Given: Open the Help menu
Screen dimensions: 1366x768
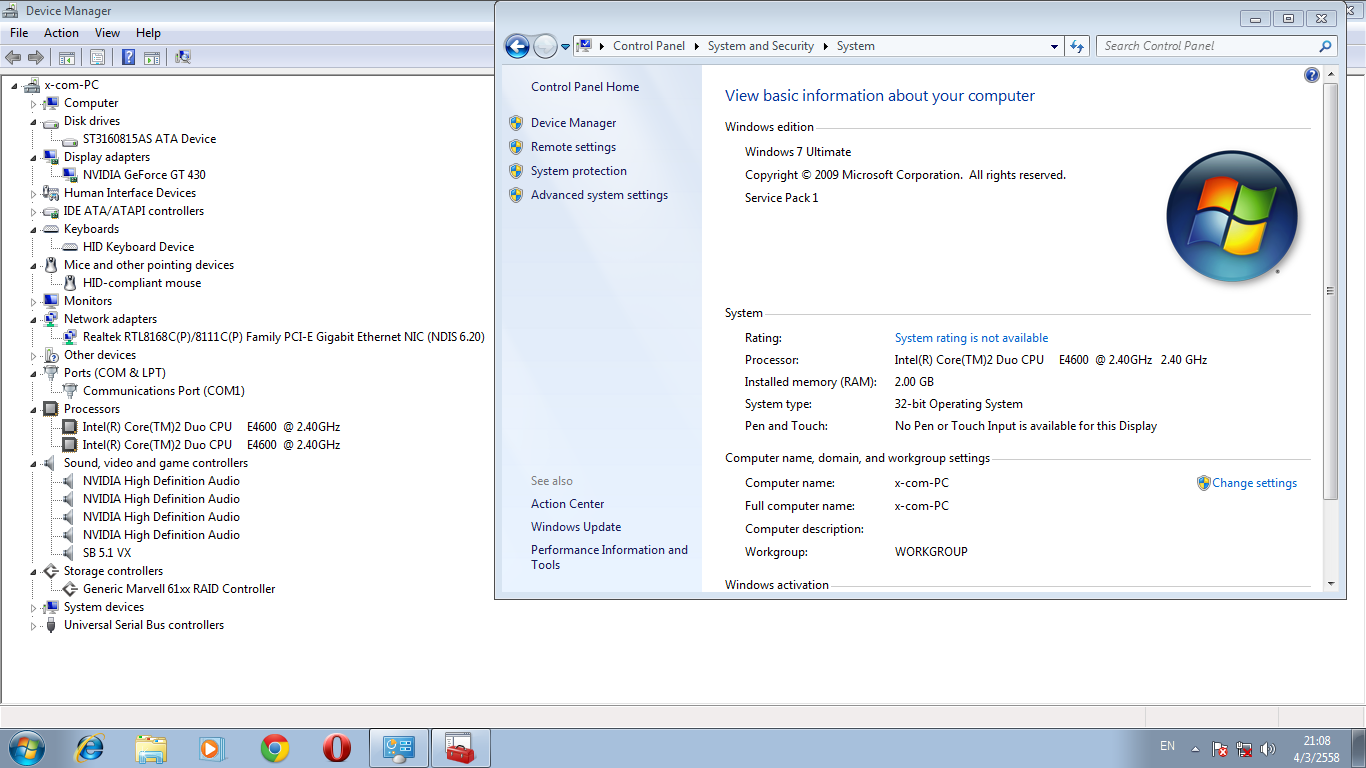Looking at the screenshot, I should (x=148, y=33).
